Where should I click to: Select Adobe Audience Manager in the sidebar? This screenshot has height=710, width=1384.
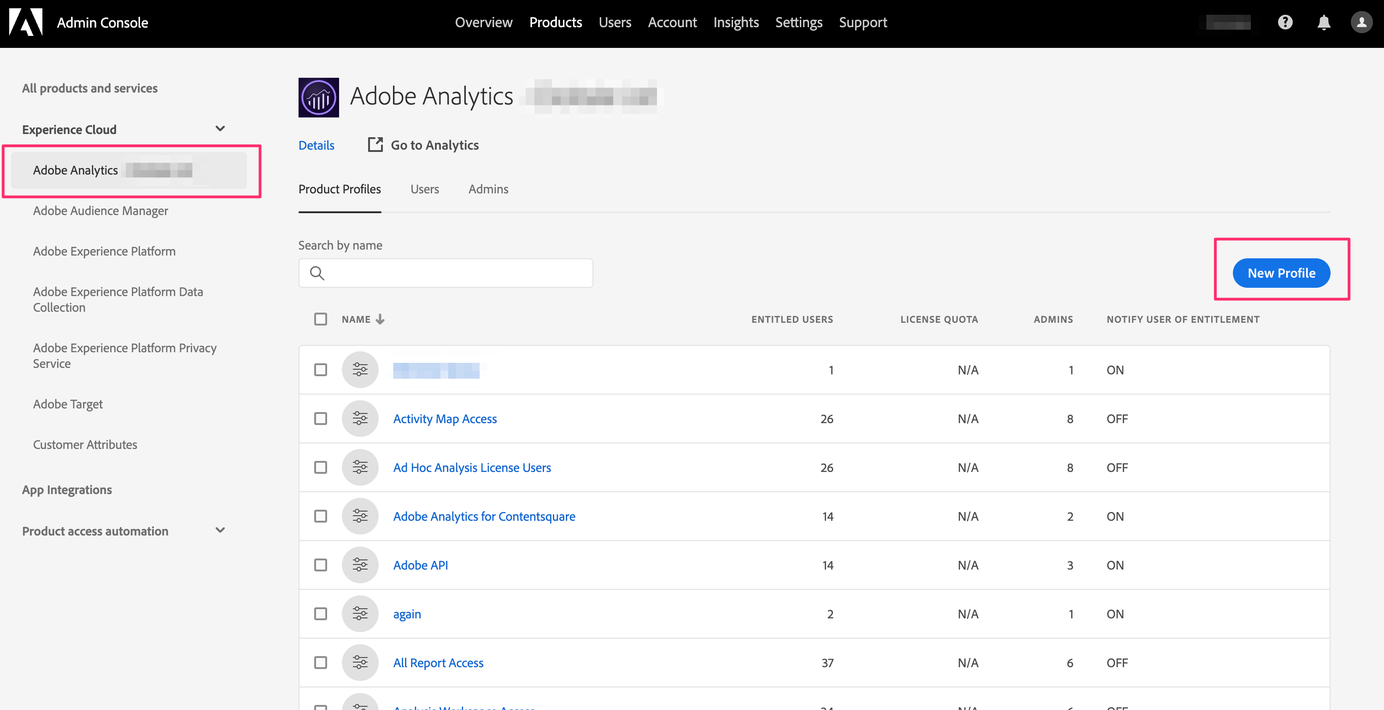[101, 211]
